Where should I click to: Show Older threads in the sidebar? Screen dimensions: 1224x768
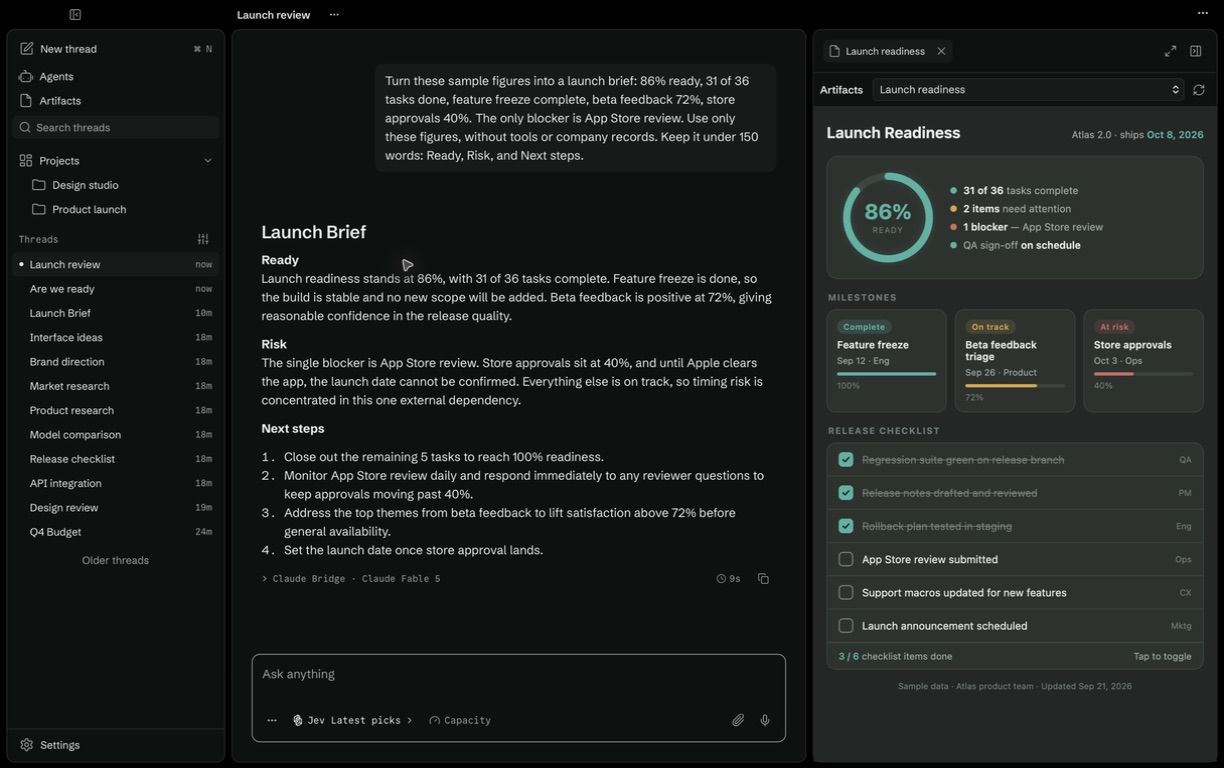pyautogui.click(x=115, y=560)
